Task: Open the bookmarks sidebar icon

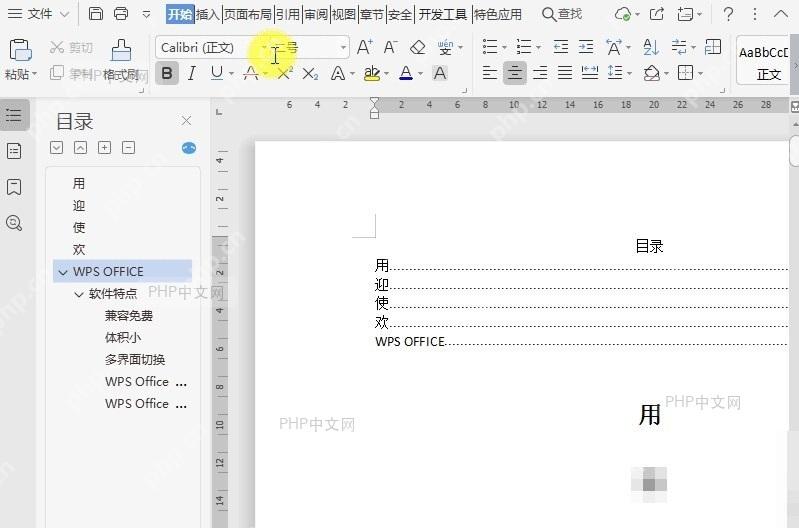Action: (14, 187)
